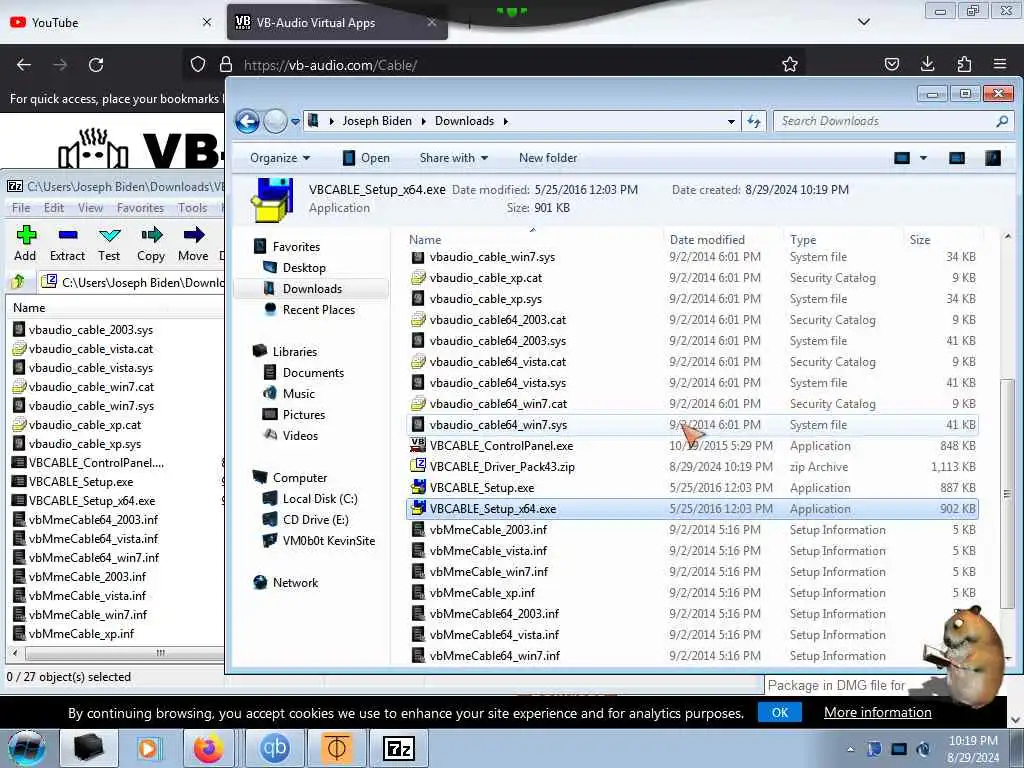Viewport: 1024px width, 768px height.
Task: Close the VB-Audio Virtual Apps tab
Action: pos(432,22)
